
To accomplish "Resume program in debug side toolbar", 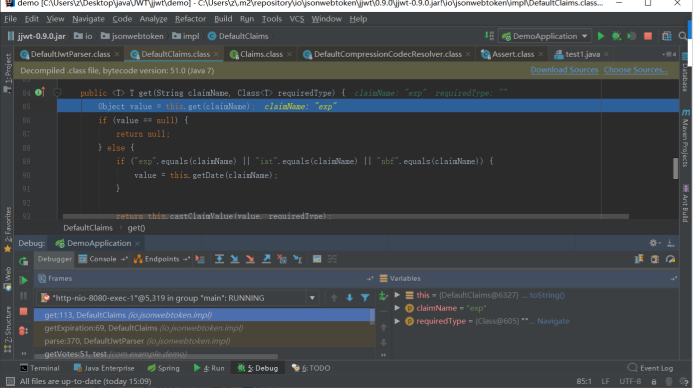I will 24,280.
